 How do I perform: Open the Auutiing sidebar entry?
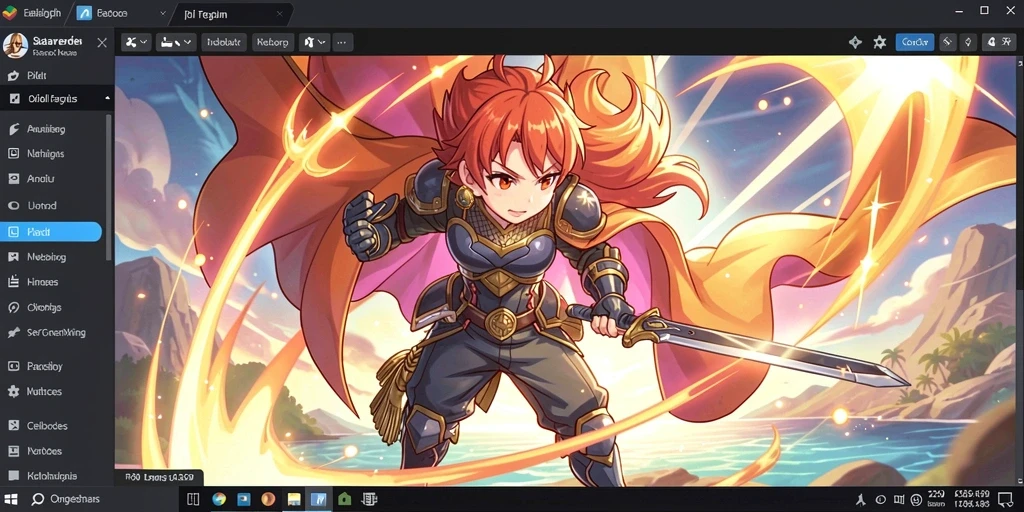pos(52,129)
